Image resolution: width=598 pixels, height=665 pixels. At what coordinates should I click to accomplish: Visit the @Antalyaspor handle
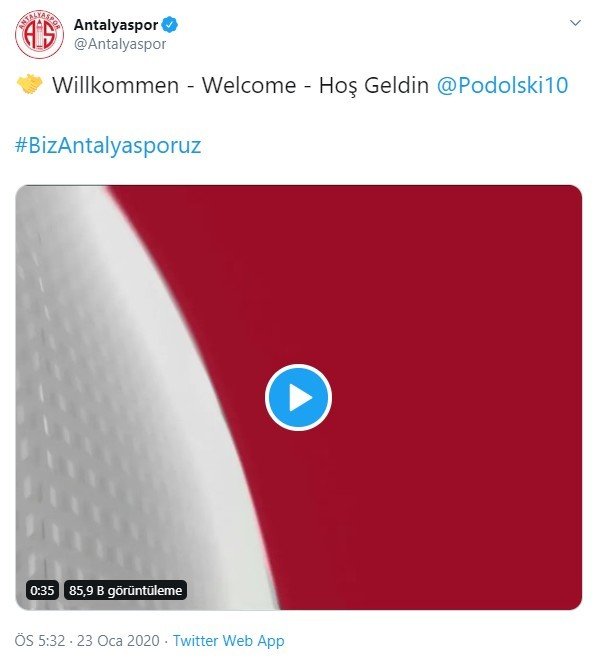[120, 44]
